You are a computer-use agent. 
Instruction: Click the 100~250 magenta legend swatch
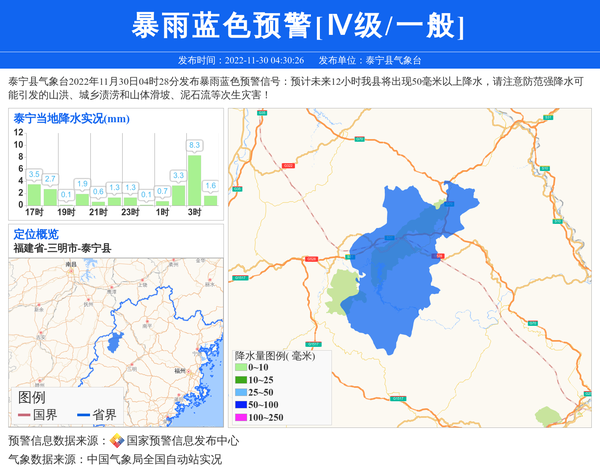pyautogui.click(x=240, y=417)
